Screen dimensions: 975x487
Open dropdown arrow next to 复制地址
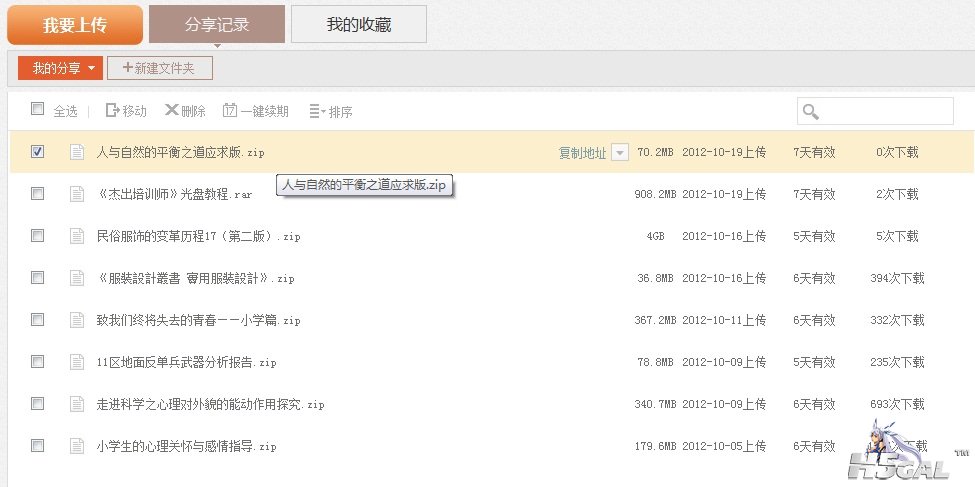click(620, 153)
